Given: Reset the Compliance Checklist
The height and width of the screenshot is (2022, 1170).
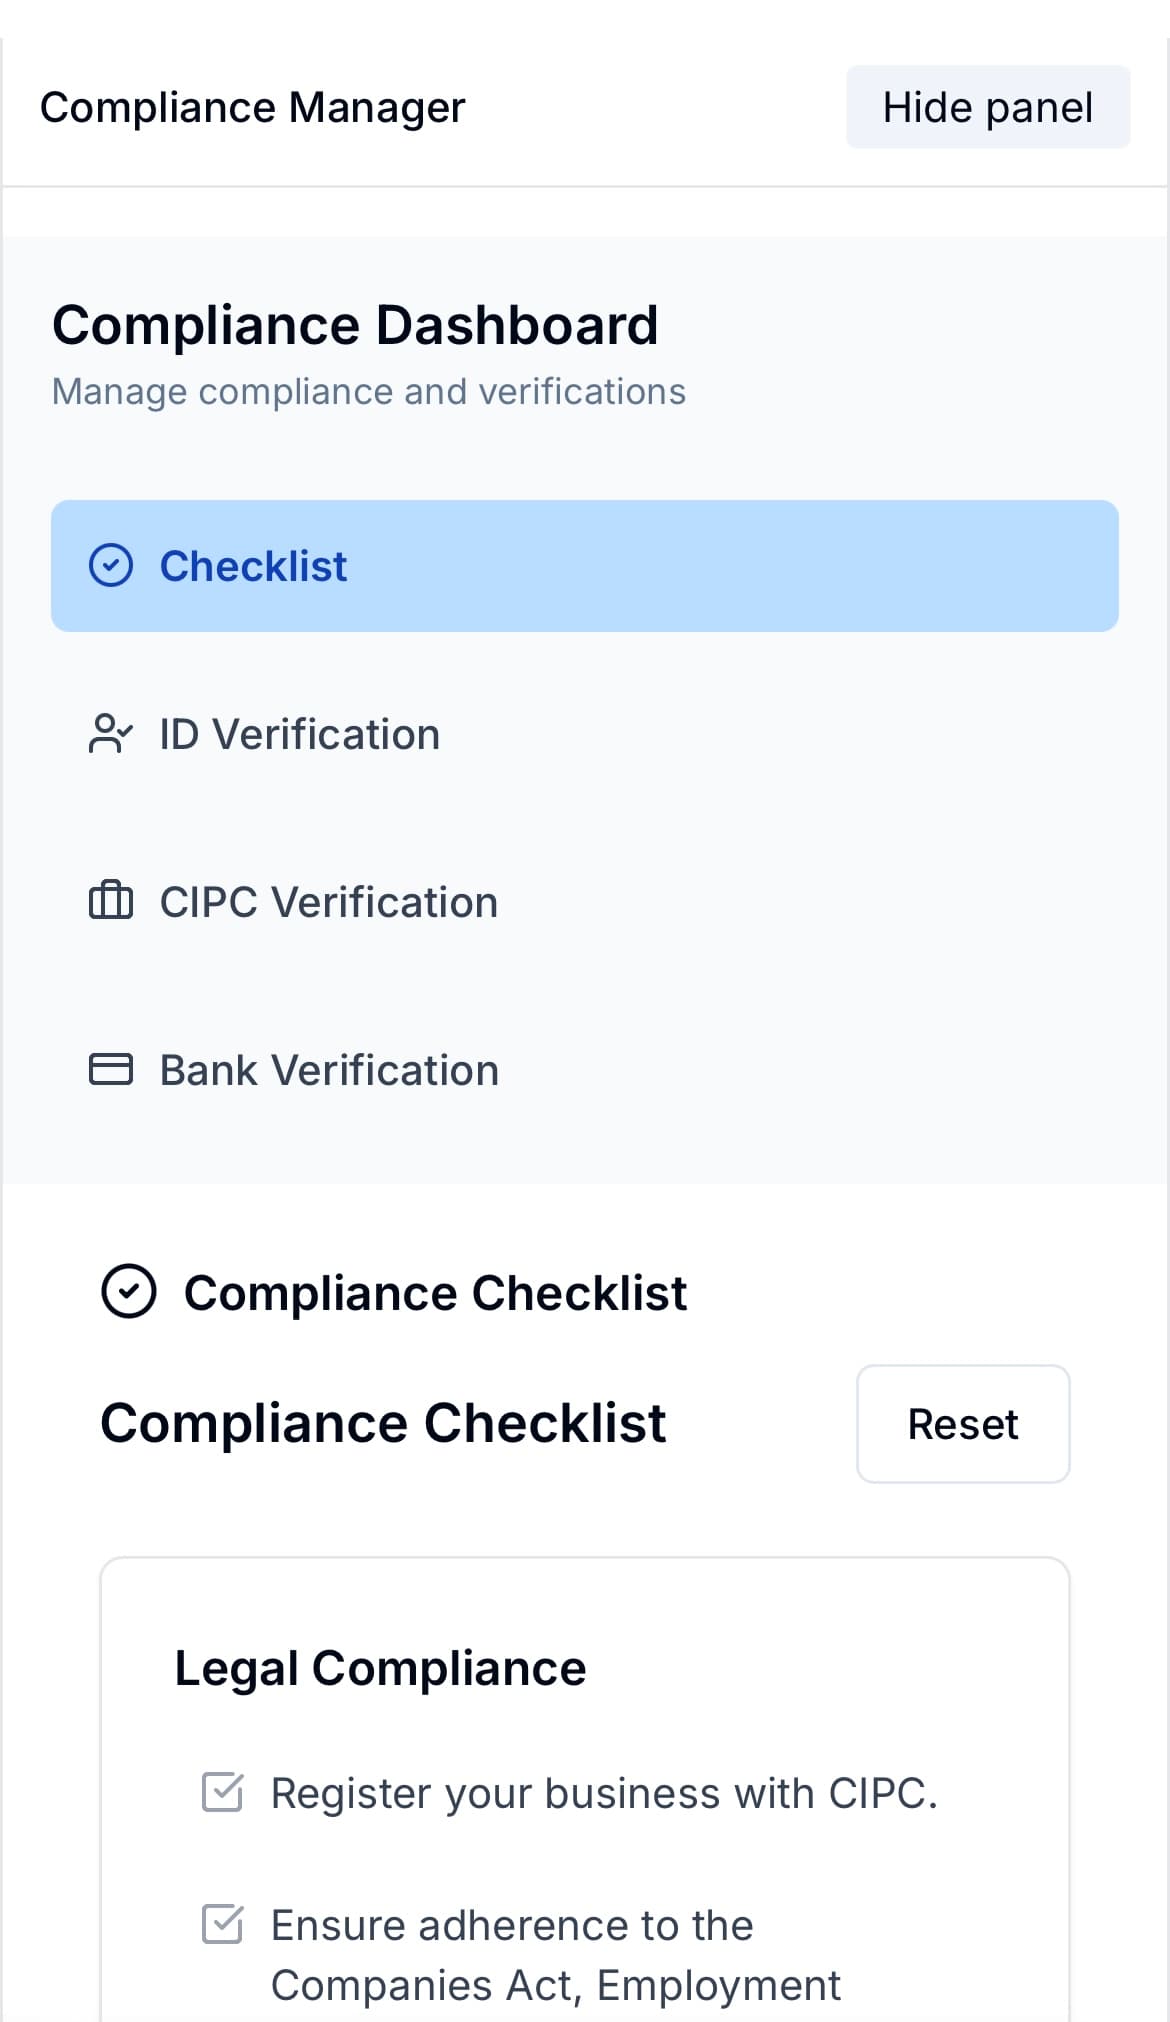Looking at the screenshot, I should [x=962, y=1424].
